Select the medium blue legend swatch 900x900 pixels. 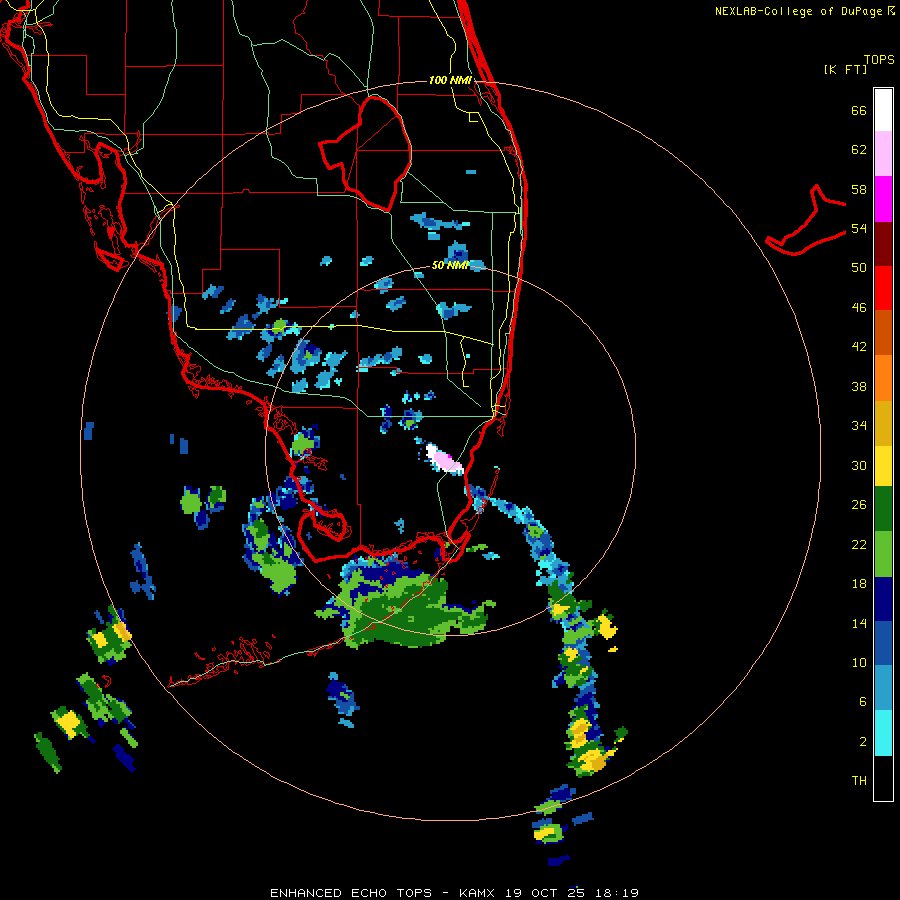click(x=883, y=643)
